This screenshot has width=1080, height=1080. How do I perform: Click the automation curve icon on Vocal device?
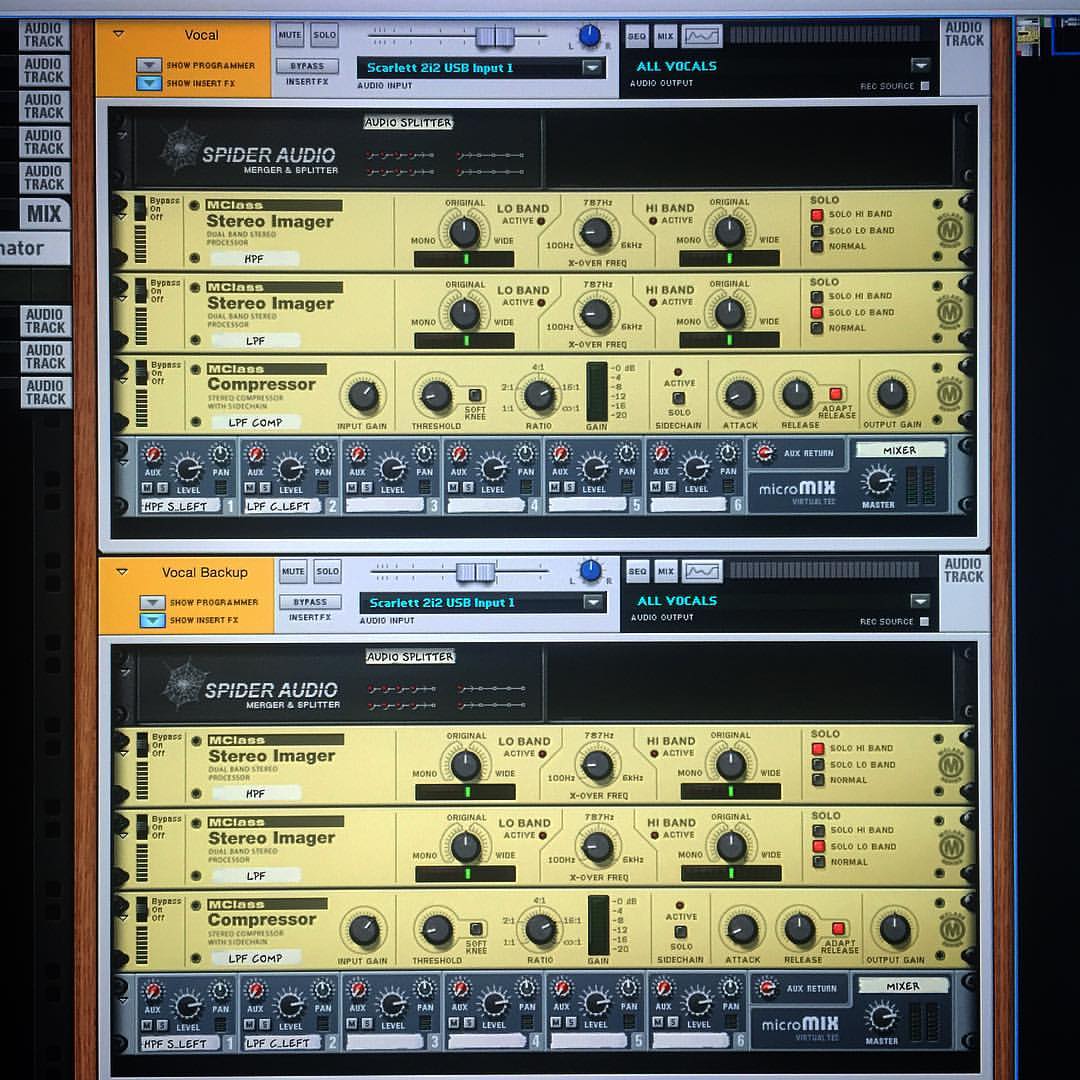[x=701, y=36]
